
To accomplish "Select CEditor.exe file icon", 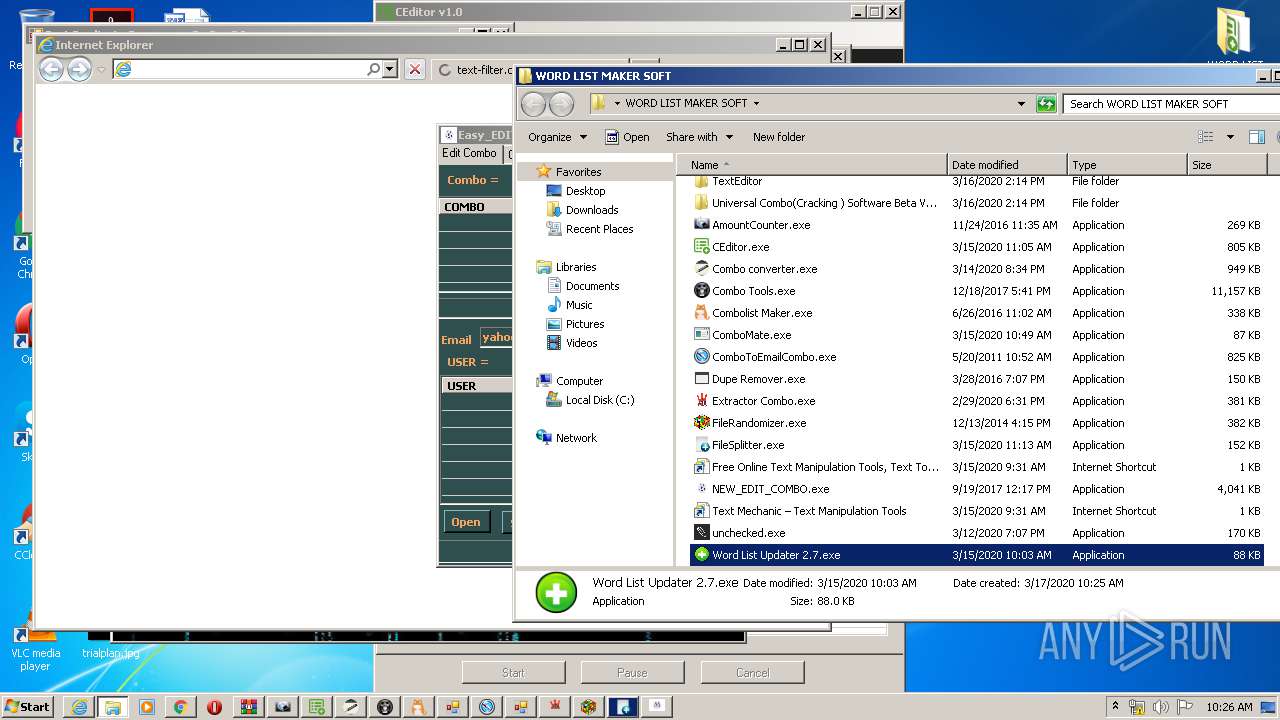I will tap(701, 247).
